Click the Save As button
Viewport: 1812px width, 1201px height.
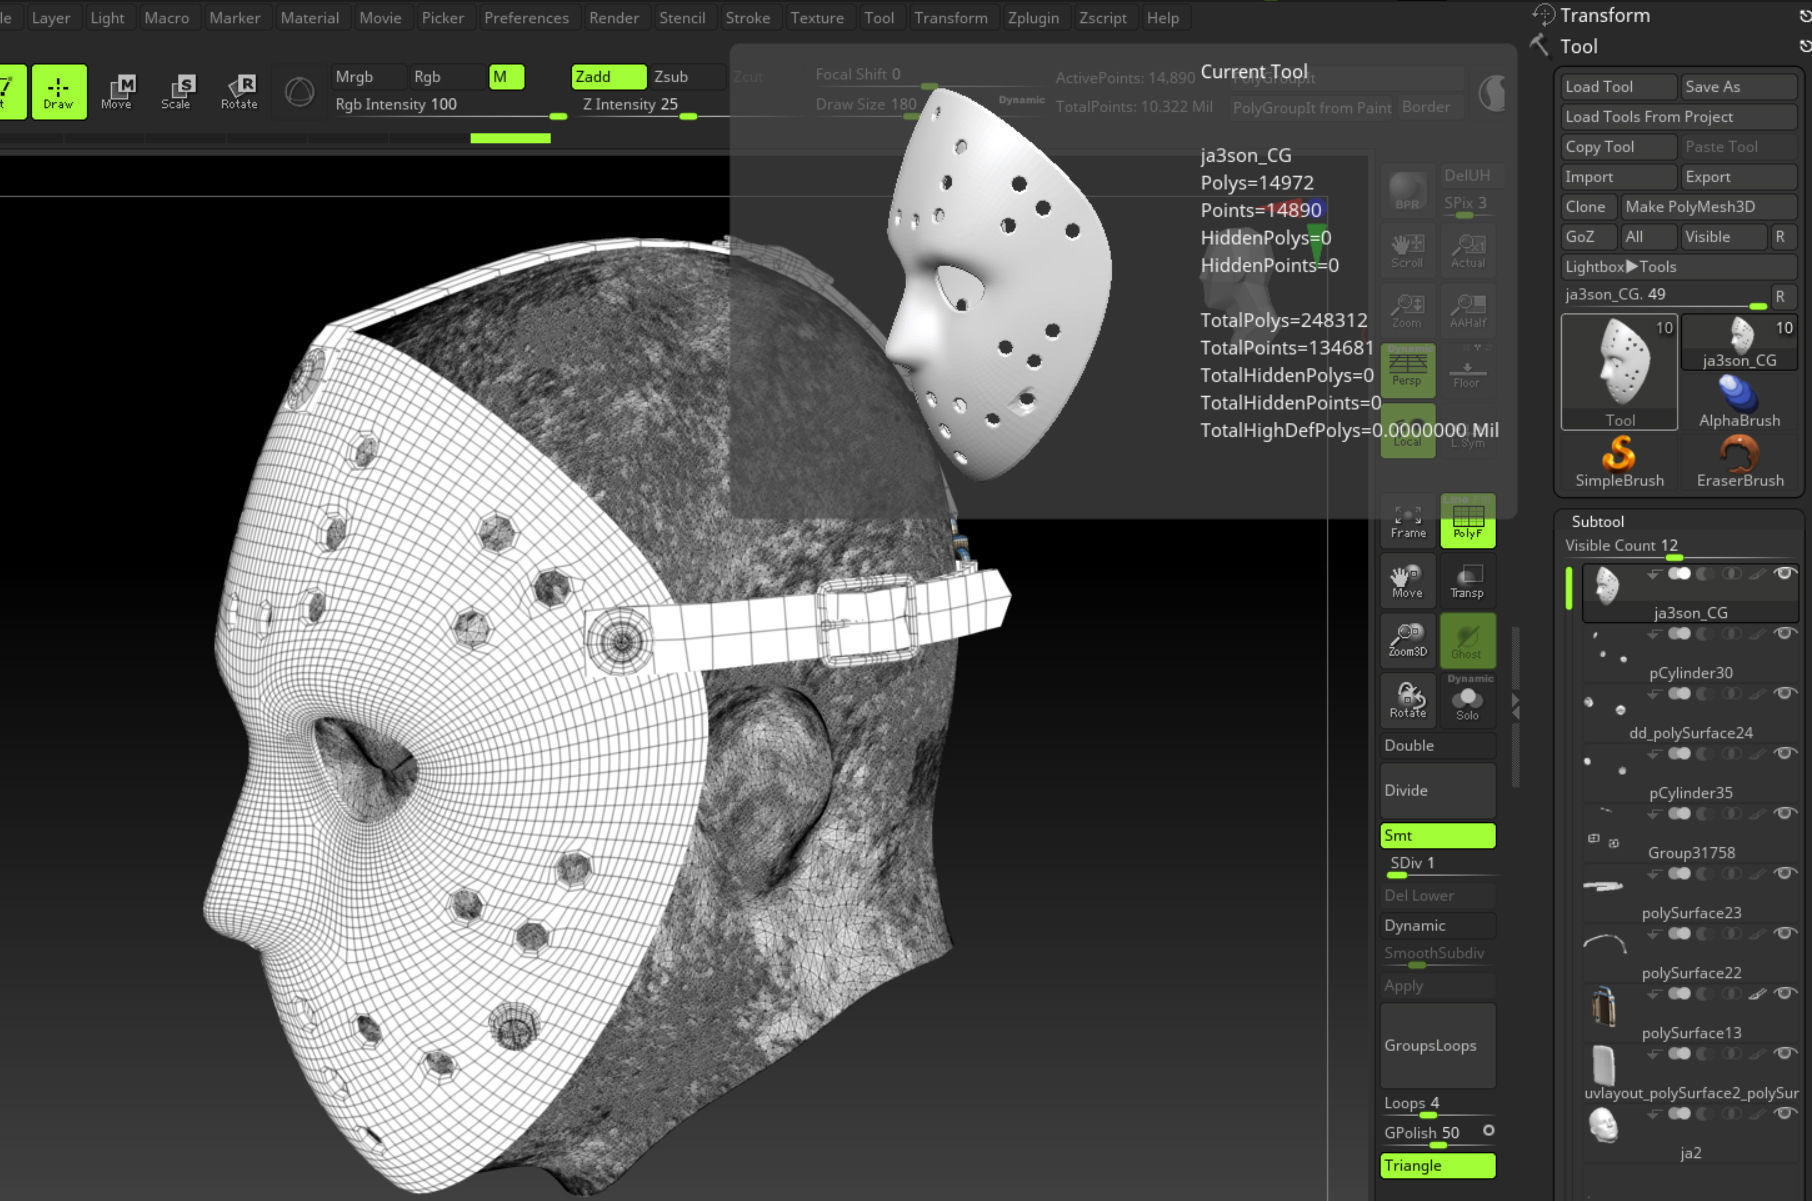tap(1739, 87)
